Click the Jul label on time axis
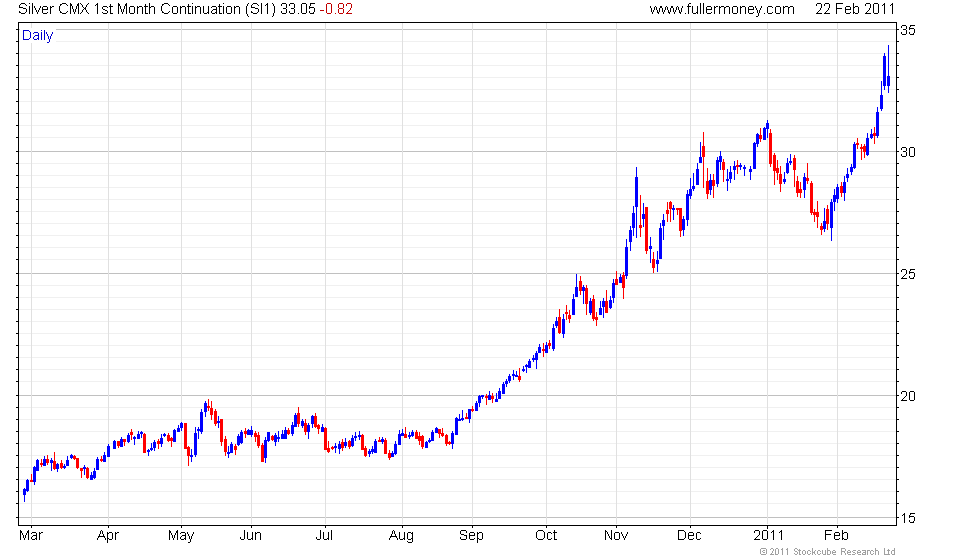 pos(324,536)
